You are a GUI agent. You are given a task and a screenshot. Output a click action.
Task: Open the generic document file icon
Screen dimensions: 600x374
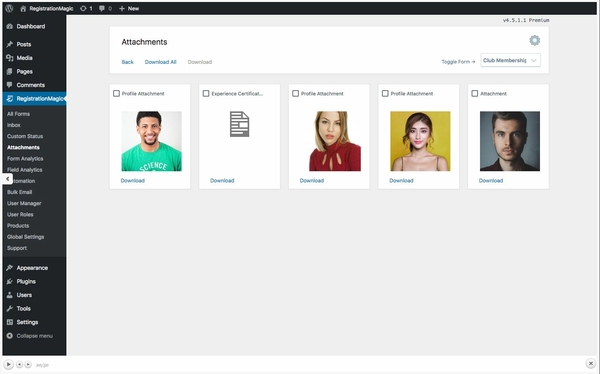click(x=239, y=124)
